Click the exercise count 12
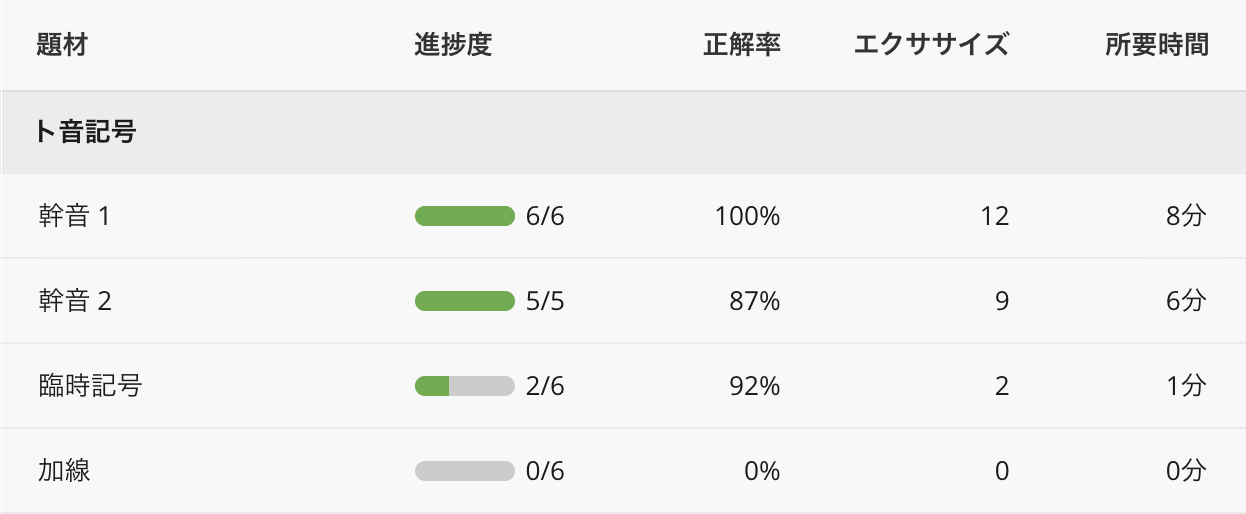The height and width of the screenshot is (514, 1246). pos(995,216)
